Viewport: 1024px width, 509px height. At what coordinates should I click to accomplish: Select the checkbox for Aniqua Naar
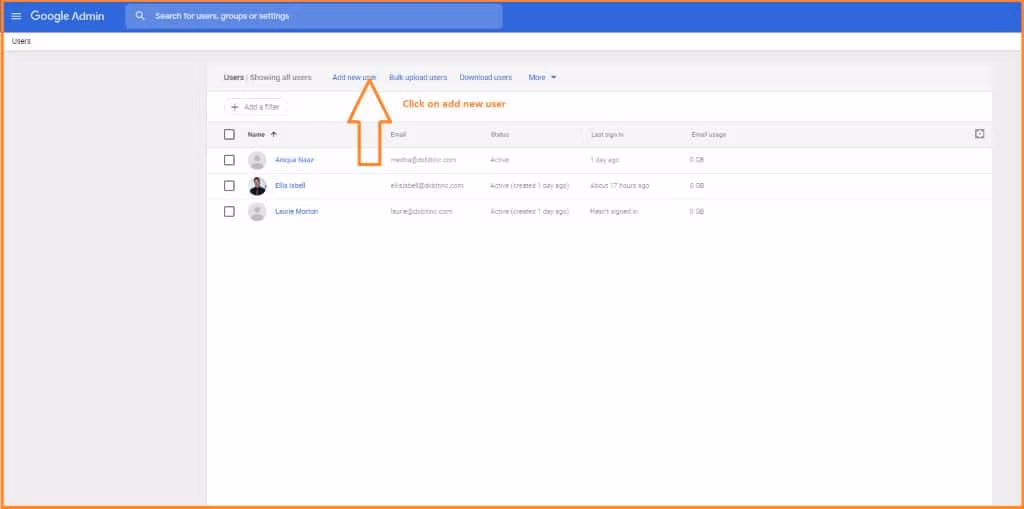click(x=229, y=160)
